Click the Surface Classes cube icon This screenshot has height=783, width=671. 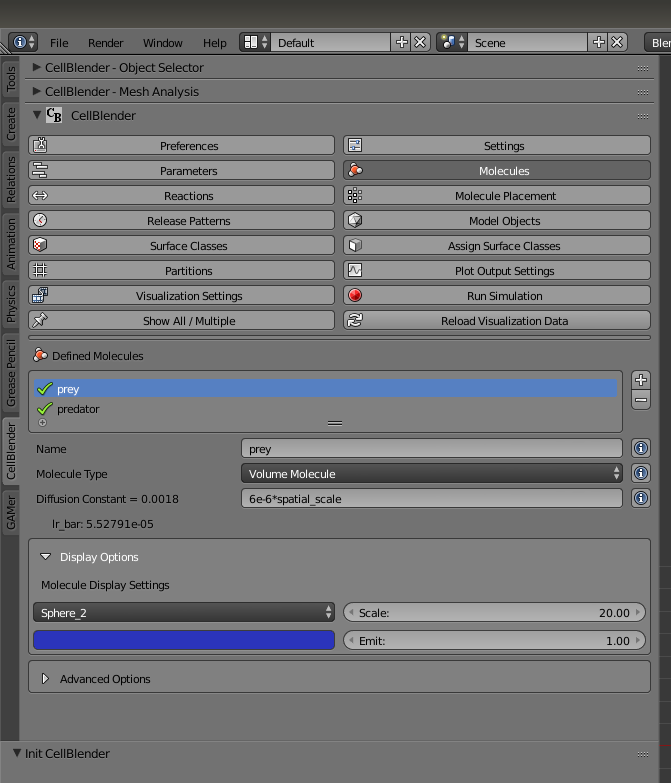click(x=40, y=245)
